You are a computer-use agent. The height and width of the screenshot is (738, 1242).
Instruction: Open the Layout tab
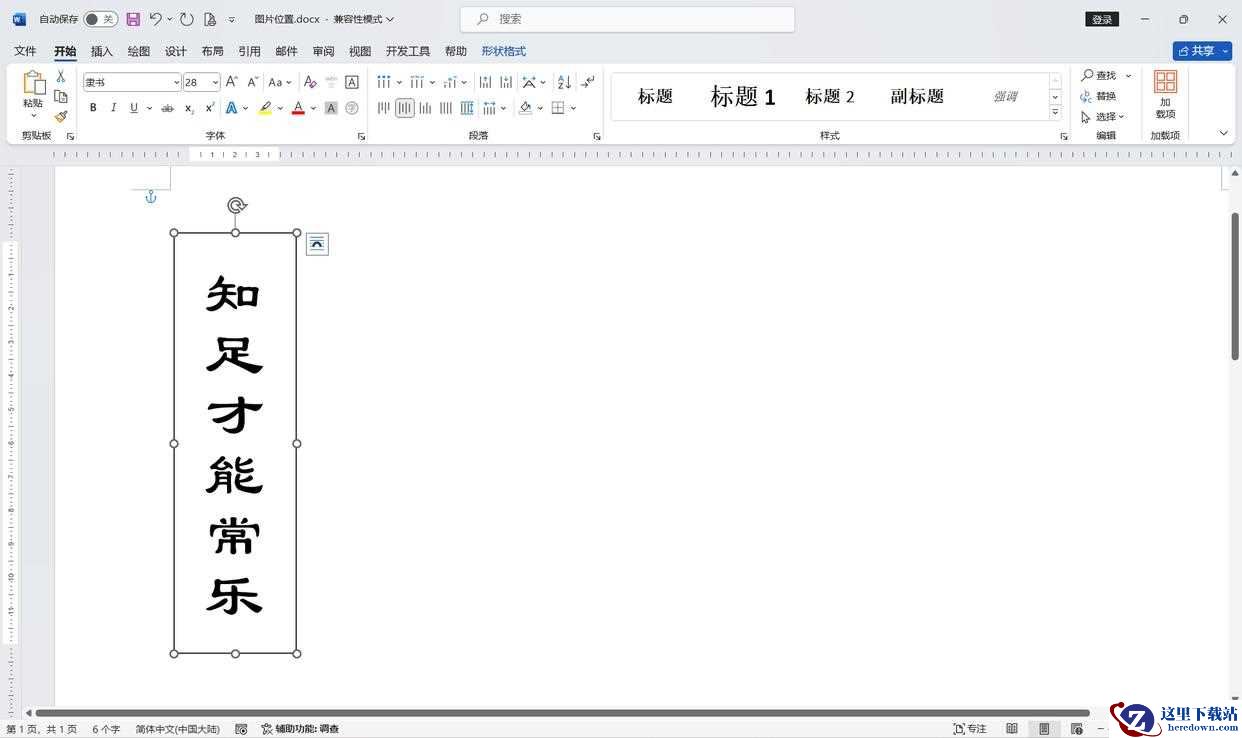click(x=212, y=51)
